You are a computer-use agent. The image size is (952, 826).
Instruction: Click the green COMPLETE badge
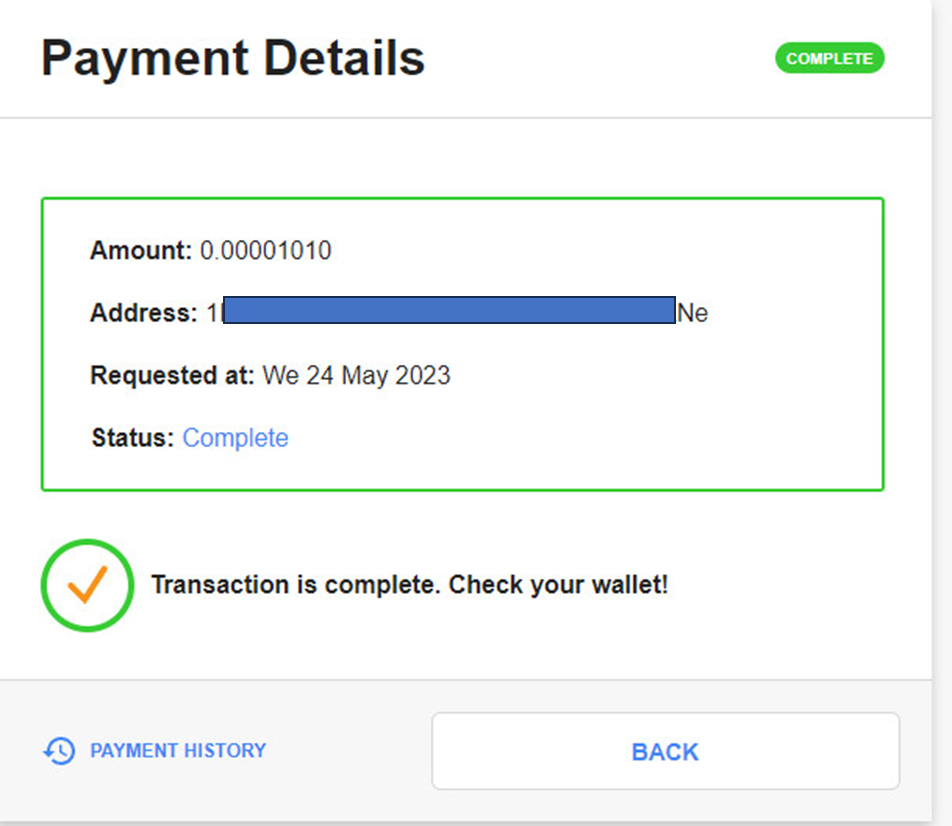829,59
